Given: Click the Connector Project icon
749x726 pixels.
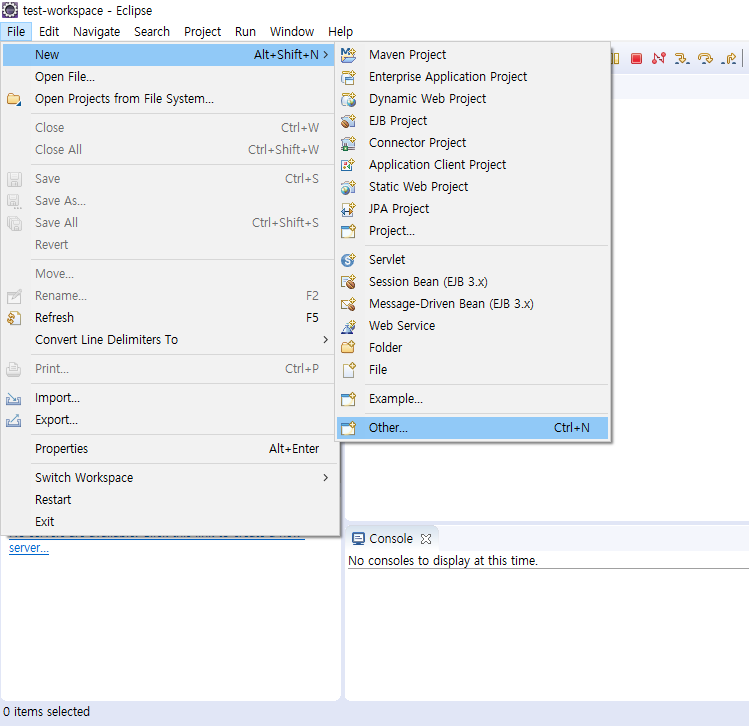Looking at the screenshot, I should click(x=348, y=143).
